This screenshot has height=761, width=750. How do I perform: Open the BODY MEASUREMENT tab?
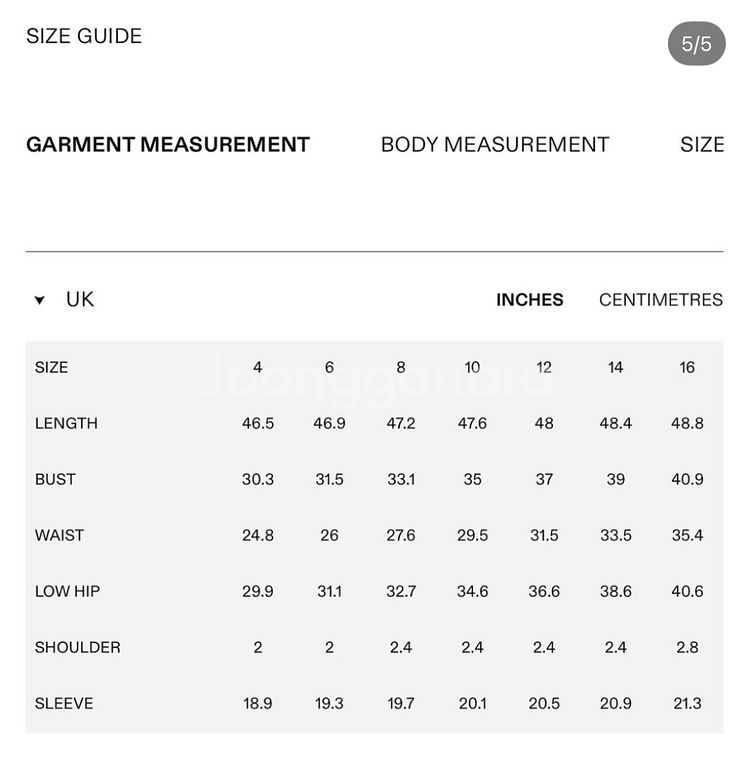[495, 145]
